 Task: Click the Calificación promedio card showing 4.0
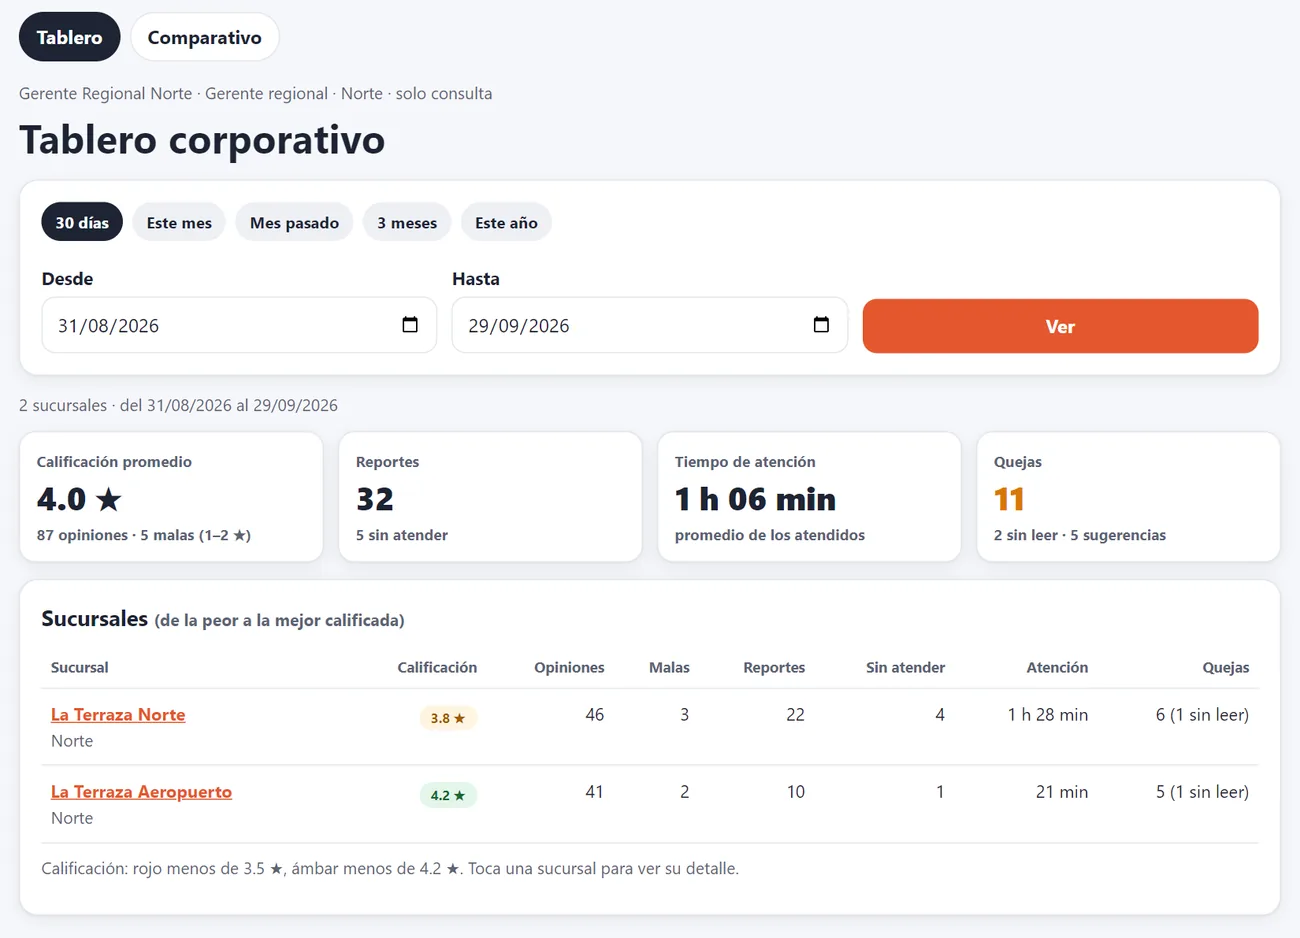[171, 497]
